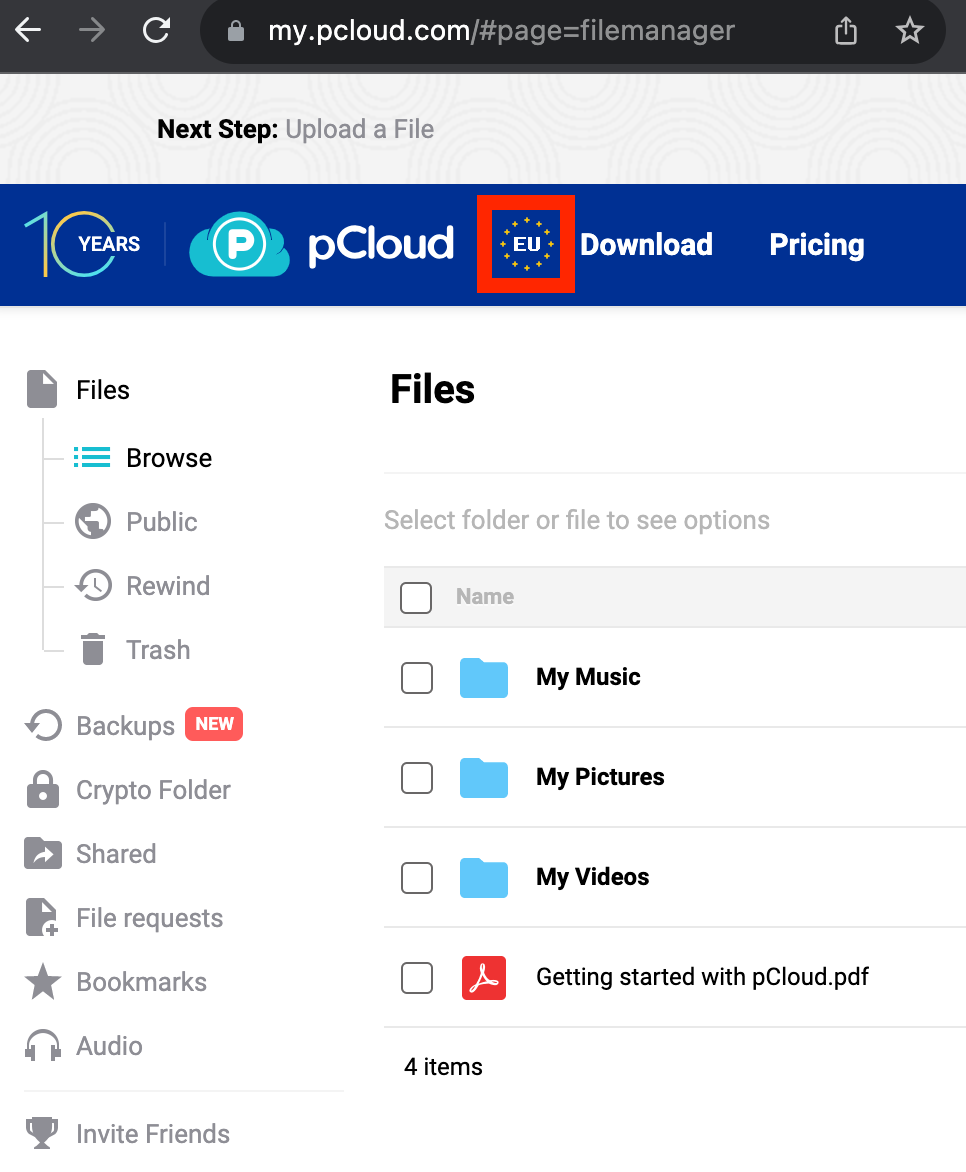Select the Browse icon under Files
Image resolution: width=966 pixels, height=1172 pixels.
tap(92, 457)
